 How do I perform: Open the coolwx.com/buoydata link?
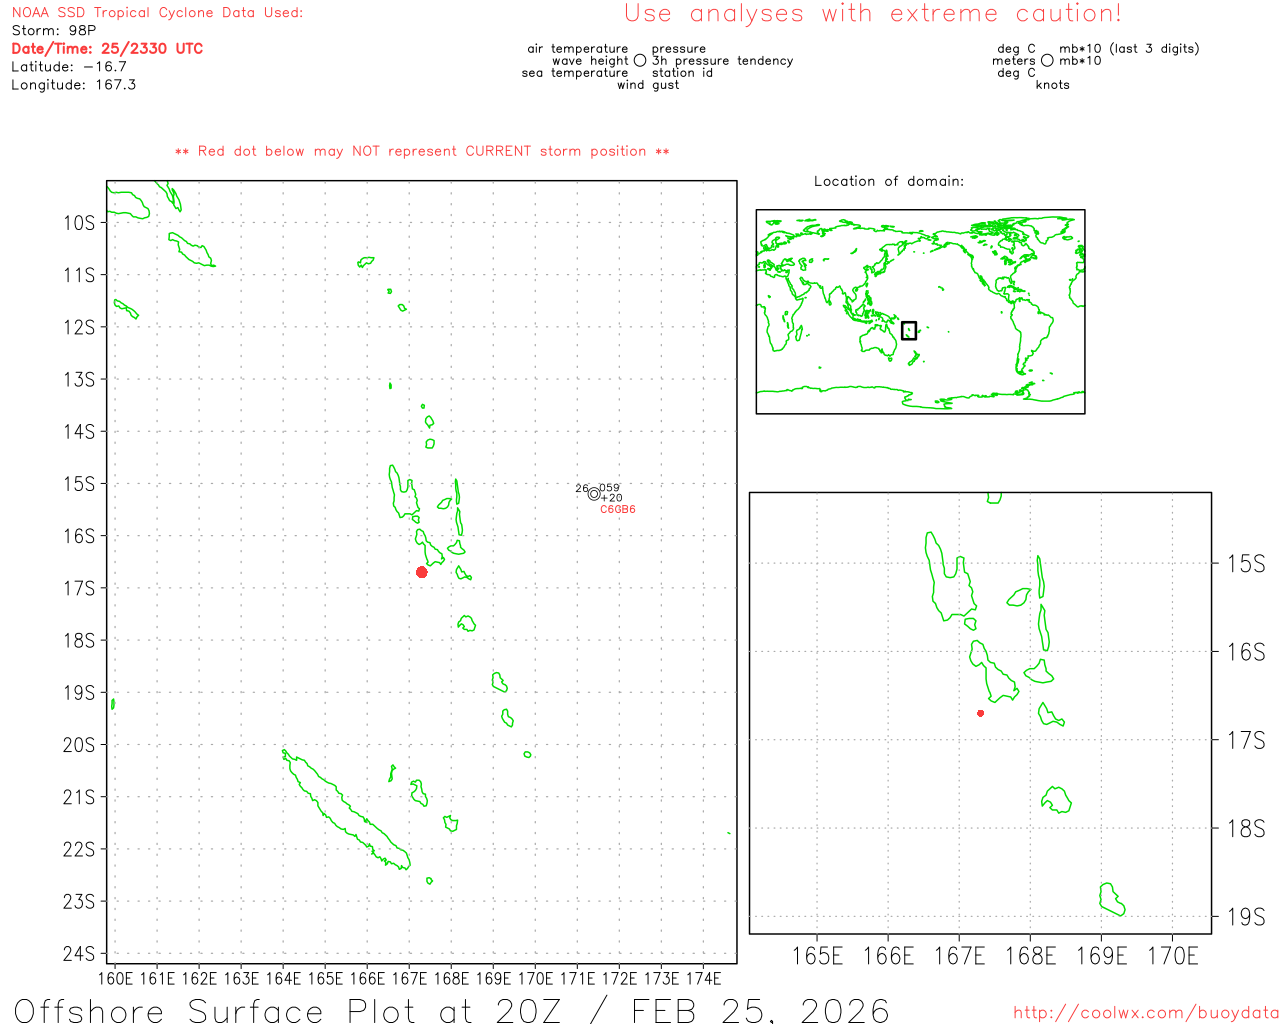[x=1145, y=1013]
